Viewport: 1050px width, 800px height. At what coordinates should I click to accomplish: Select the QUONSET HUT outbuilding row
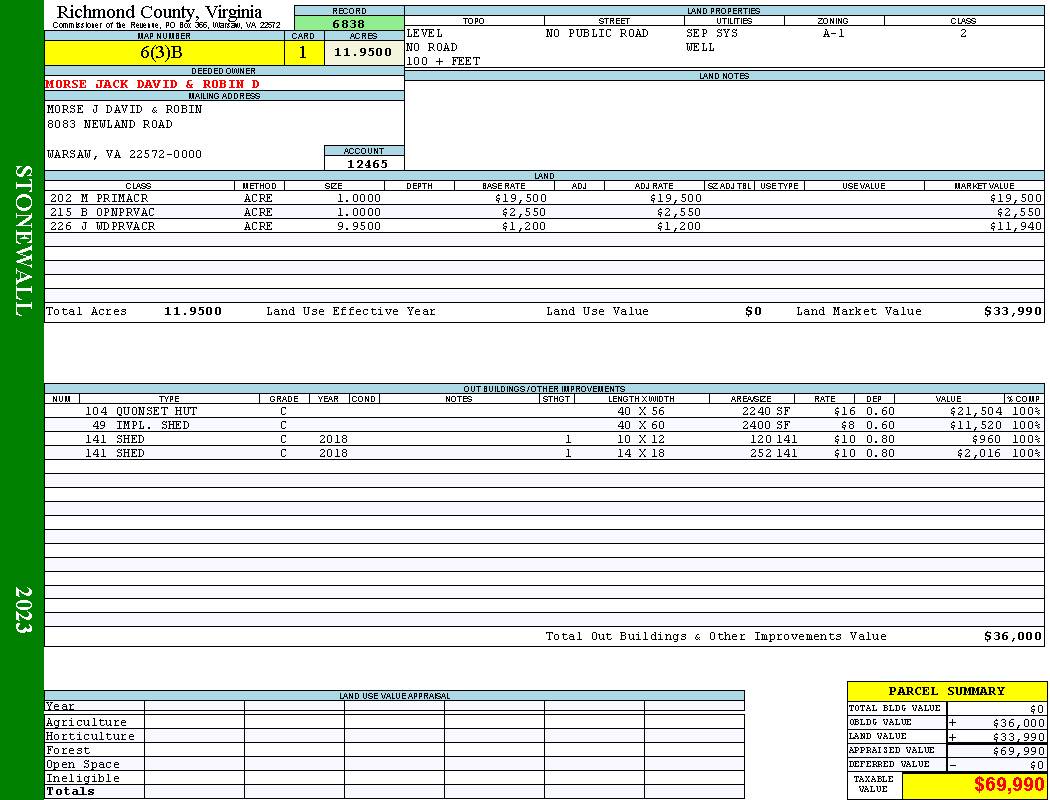click(x=544, y=411)
